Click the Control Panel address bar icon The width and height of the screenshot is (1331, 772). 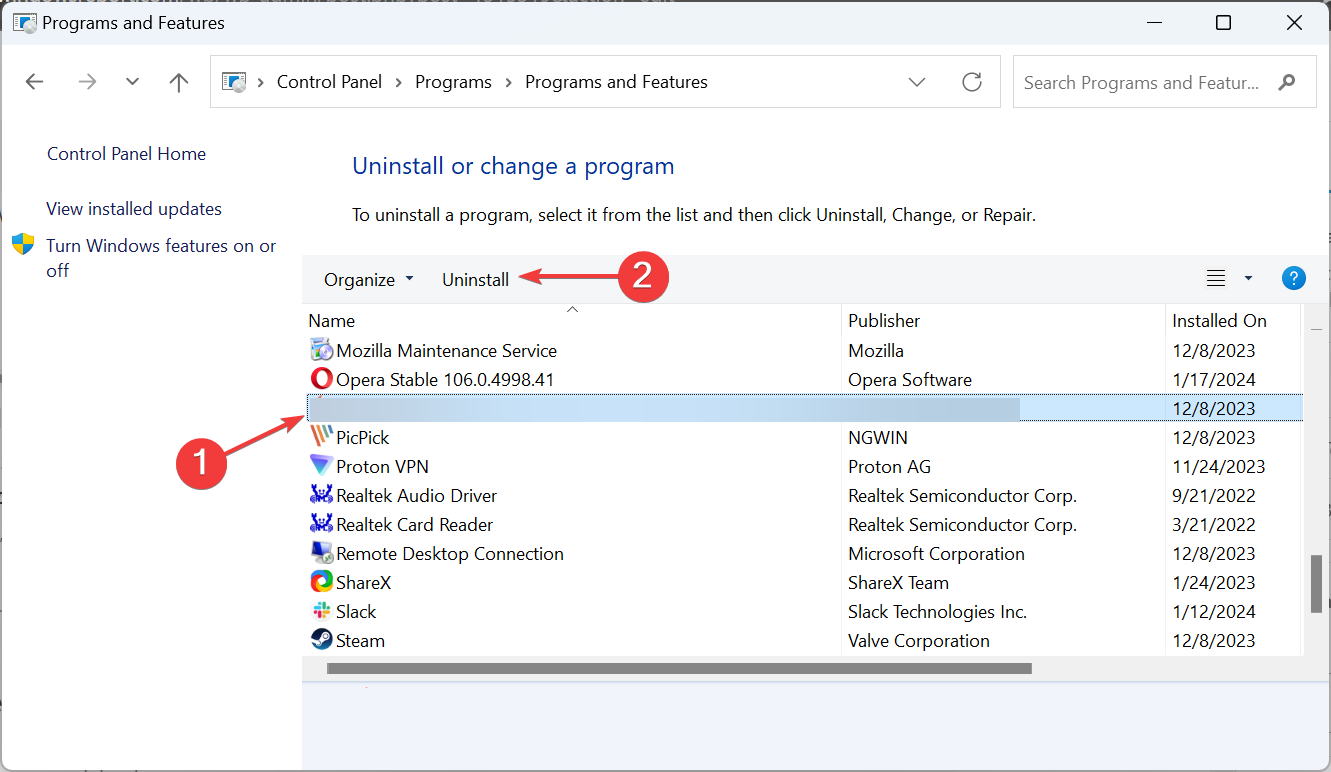click(x=234, y=82)
